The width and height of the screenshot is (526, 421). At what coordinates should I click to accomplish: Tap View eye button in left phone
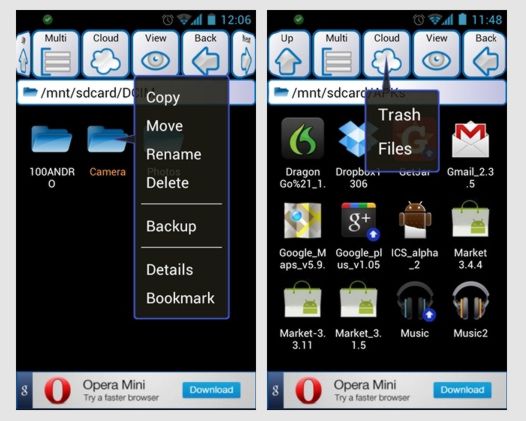(155, 54)
